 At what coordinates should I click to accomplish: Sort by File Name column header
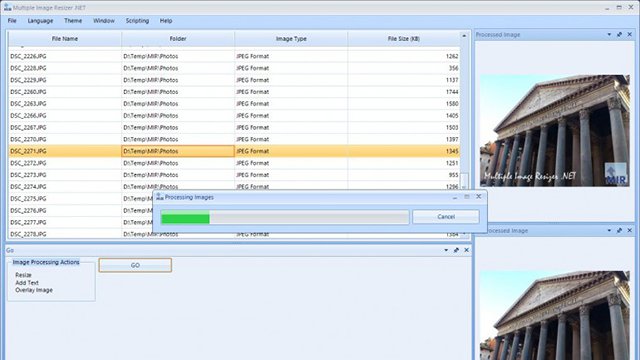pyautogui.click(x=64, y=39)
